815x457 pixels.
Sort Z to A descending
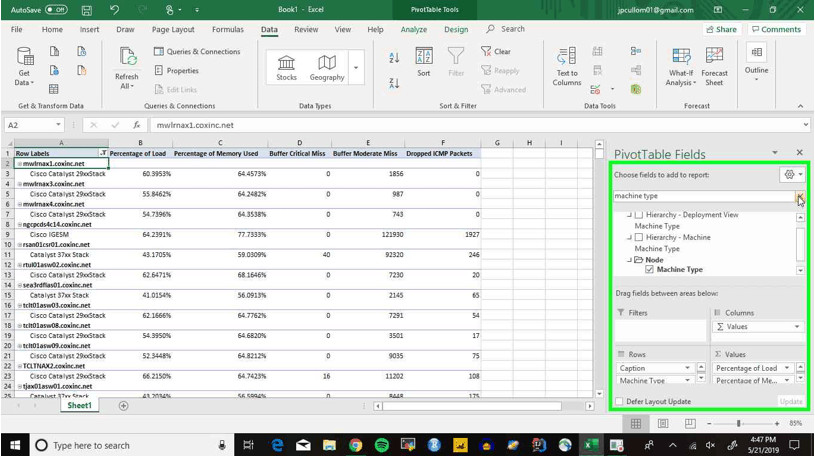(394, 83)
